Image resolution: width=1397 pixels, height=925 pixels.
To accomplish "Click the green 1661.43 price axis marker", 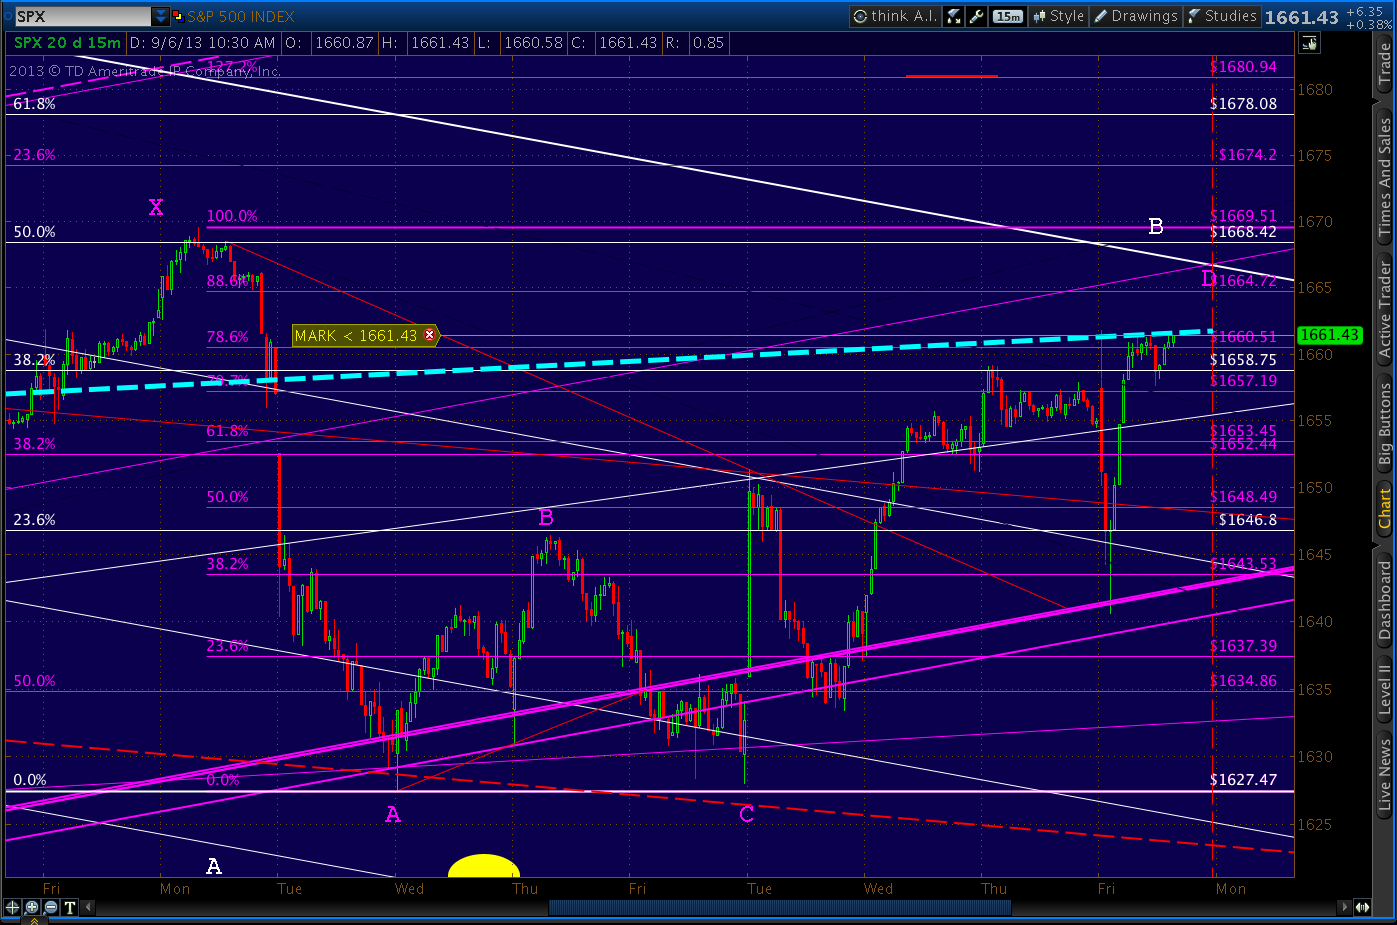I will pyautogui.click(x=1329, y=335).
